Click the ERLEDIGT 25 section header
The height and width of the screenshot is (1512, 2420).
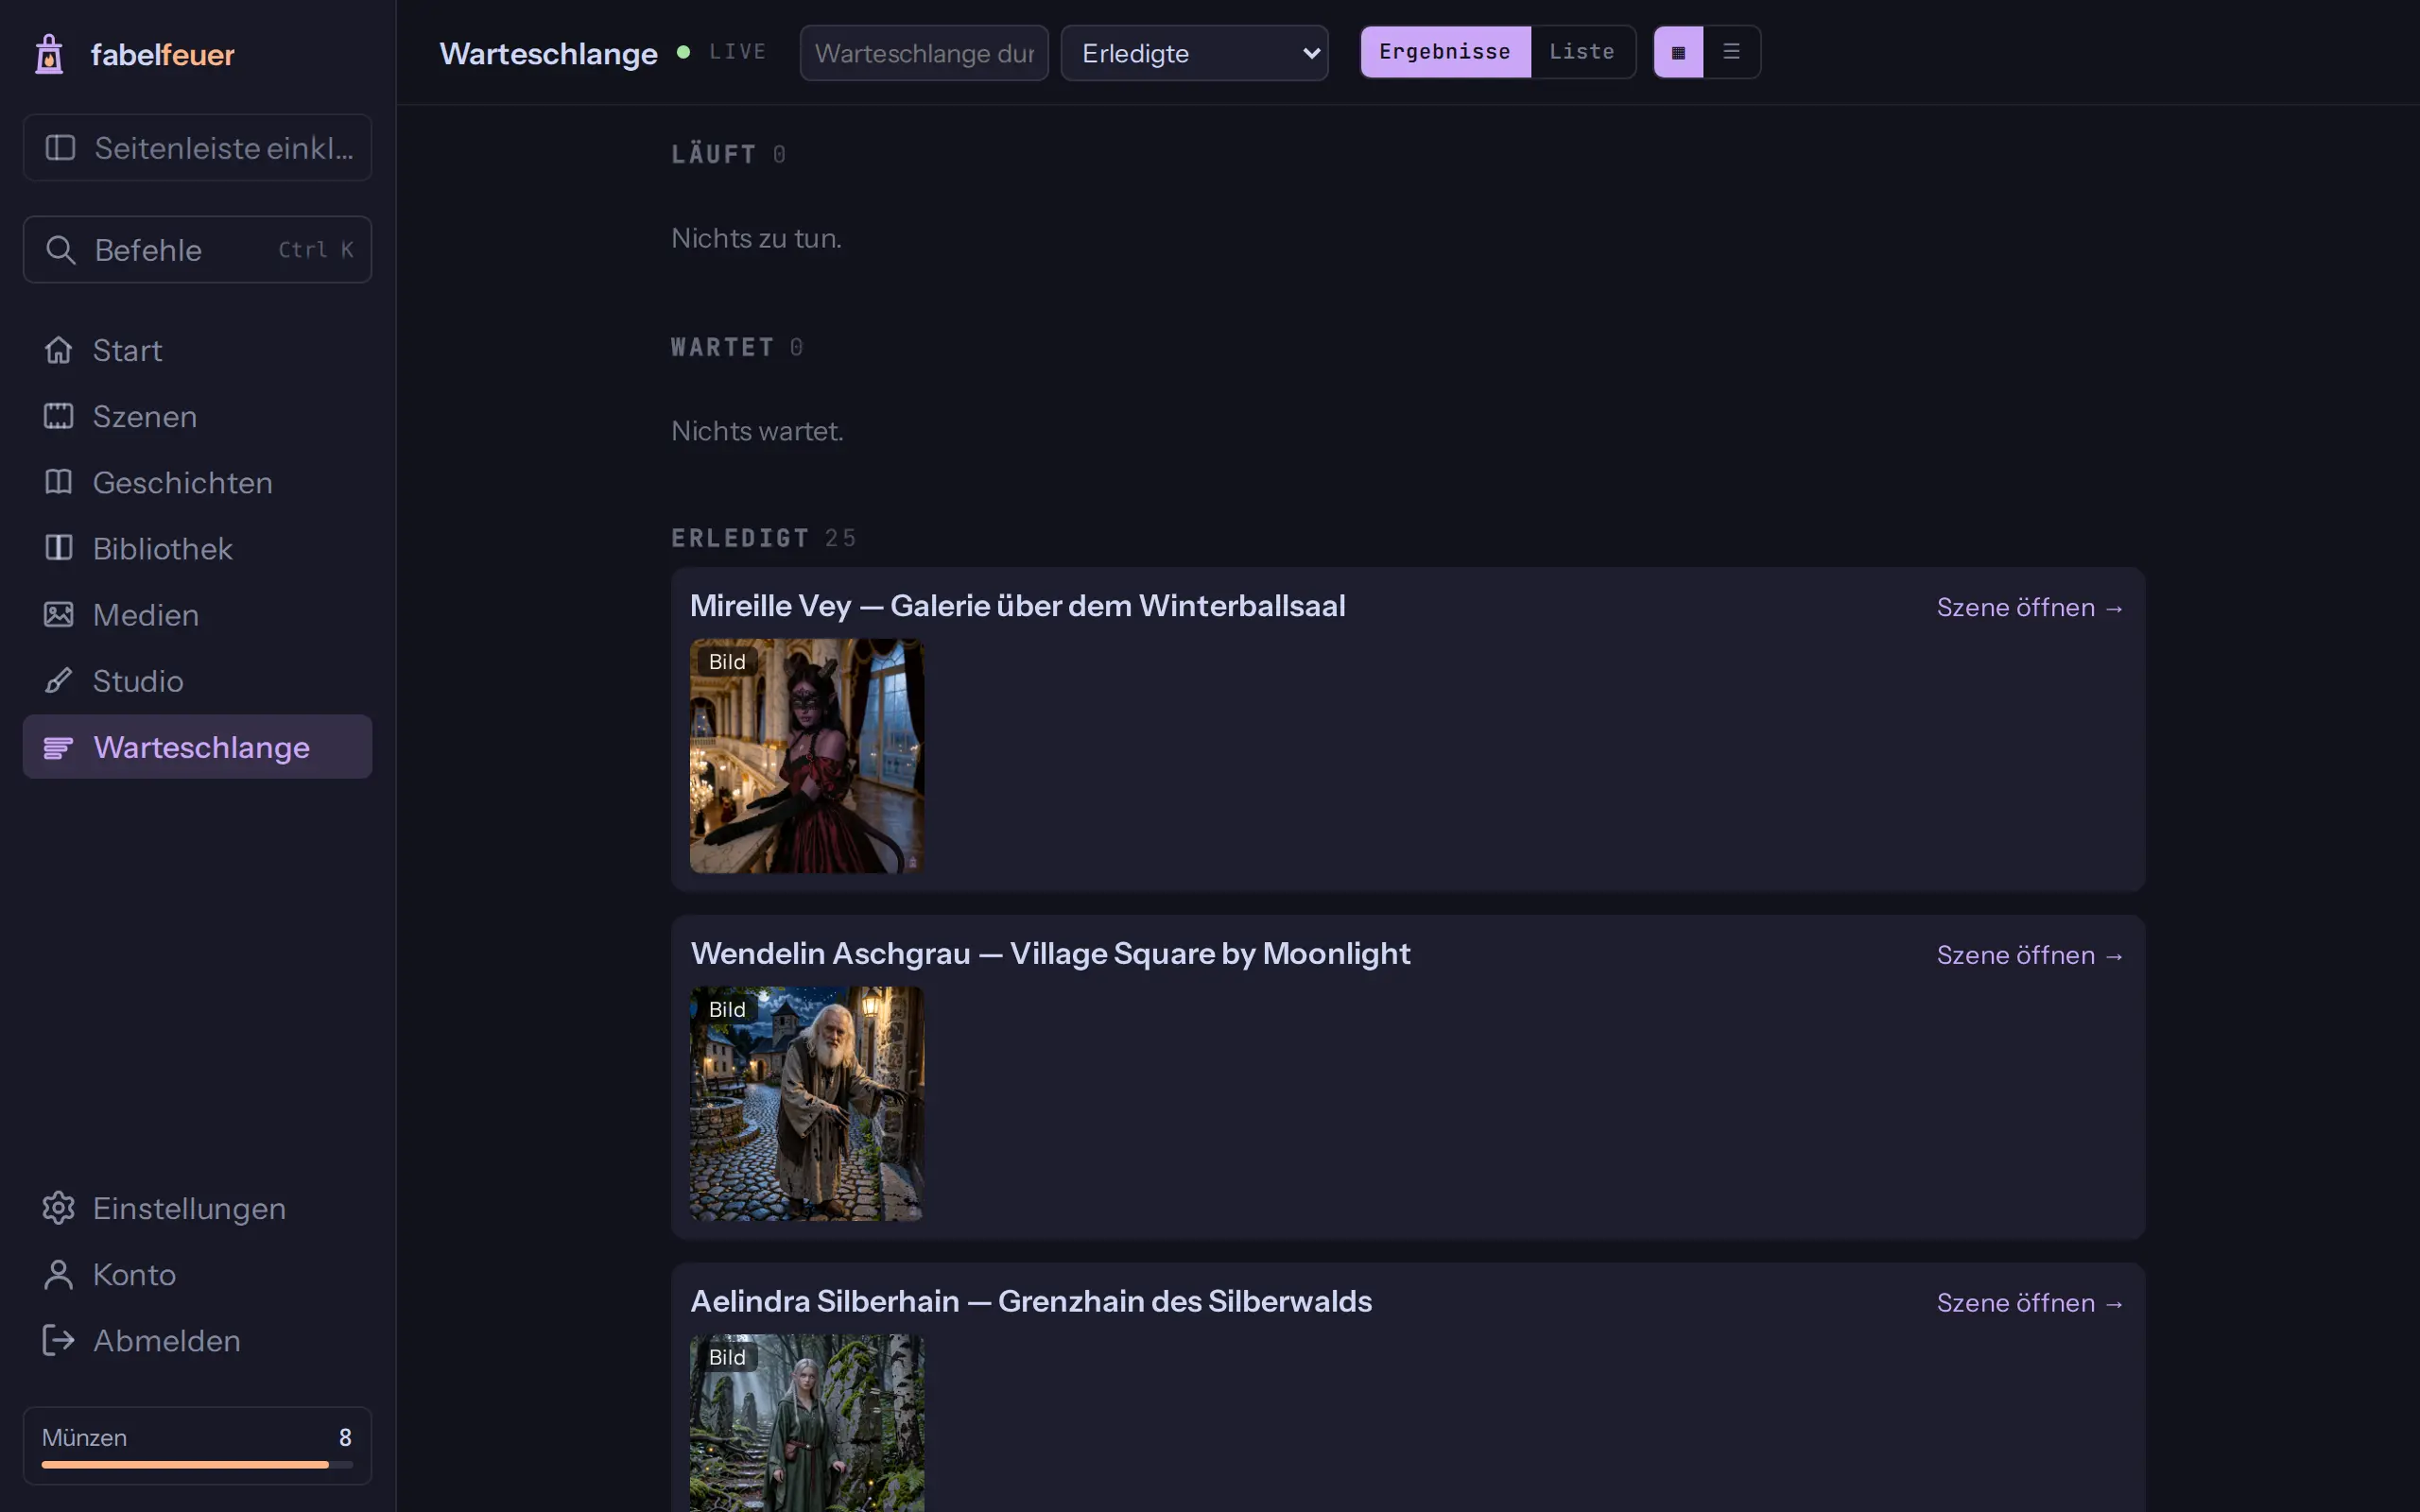[x=764, y=538]
